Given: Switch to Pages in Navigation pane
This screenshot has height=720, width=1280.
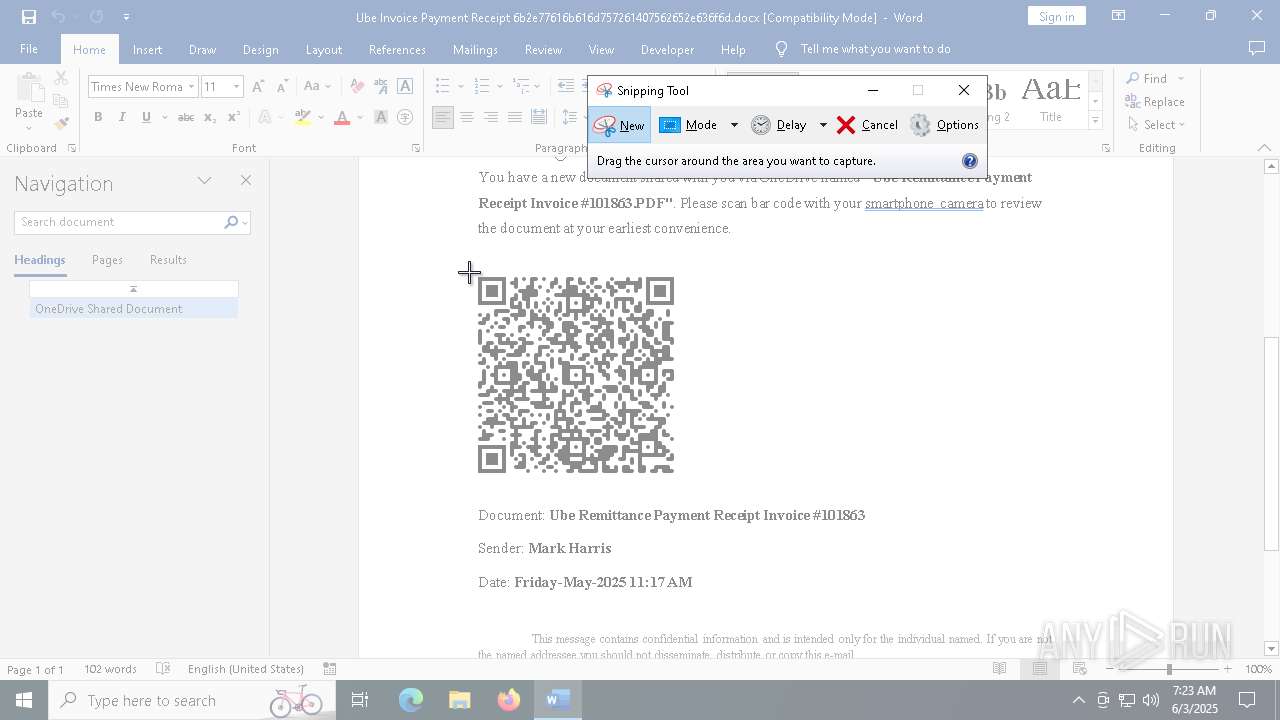Looking at the screenshot, I should coord(107,260).
